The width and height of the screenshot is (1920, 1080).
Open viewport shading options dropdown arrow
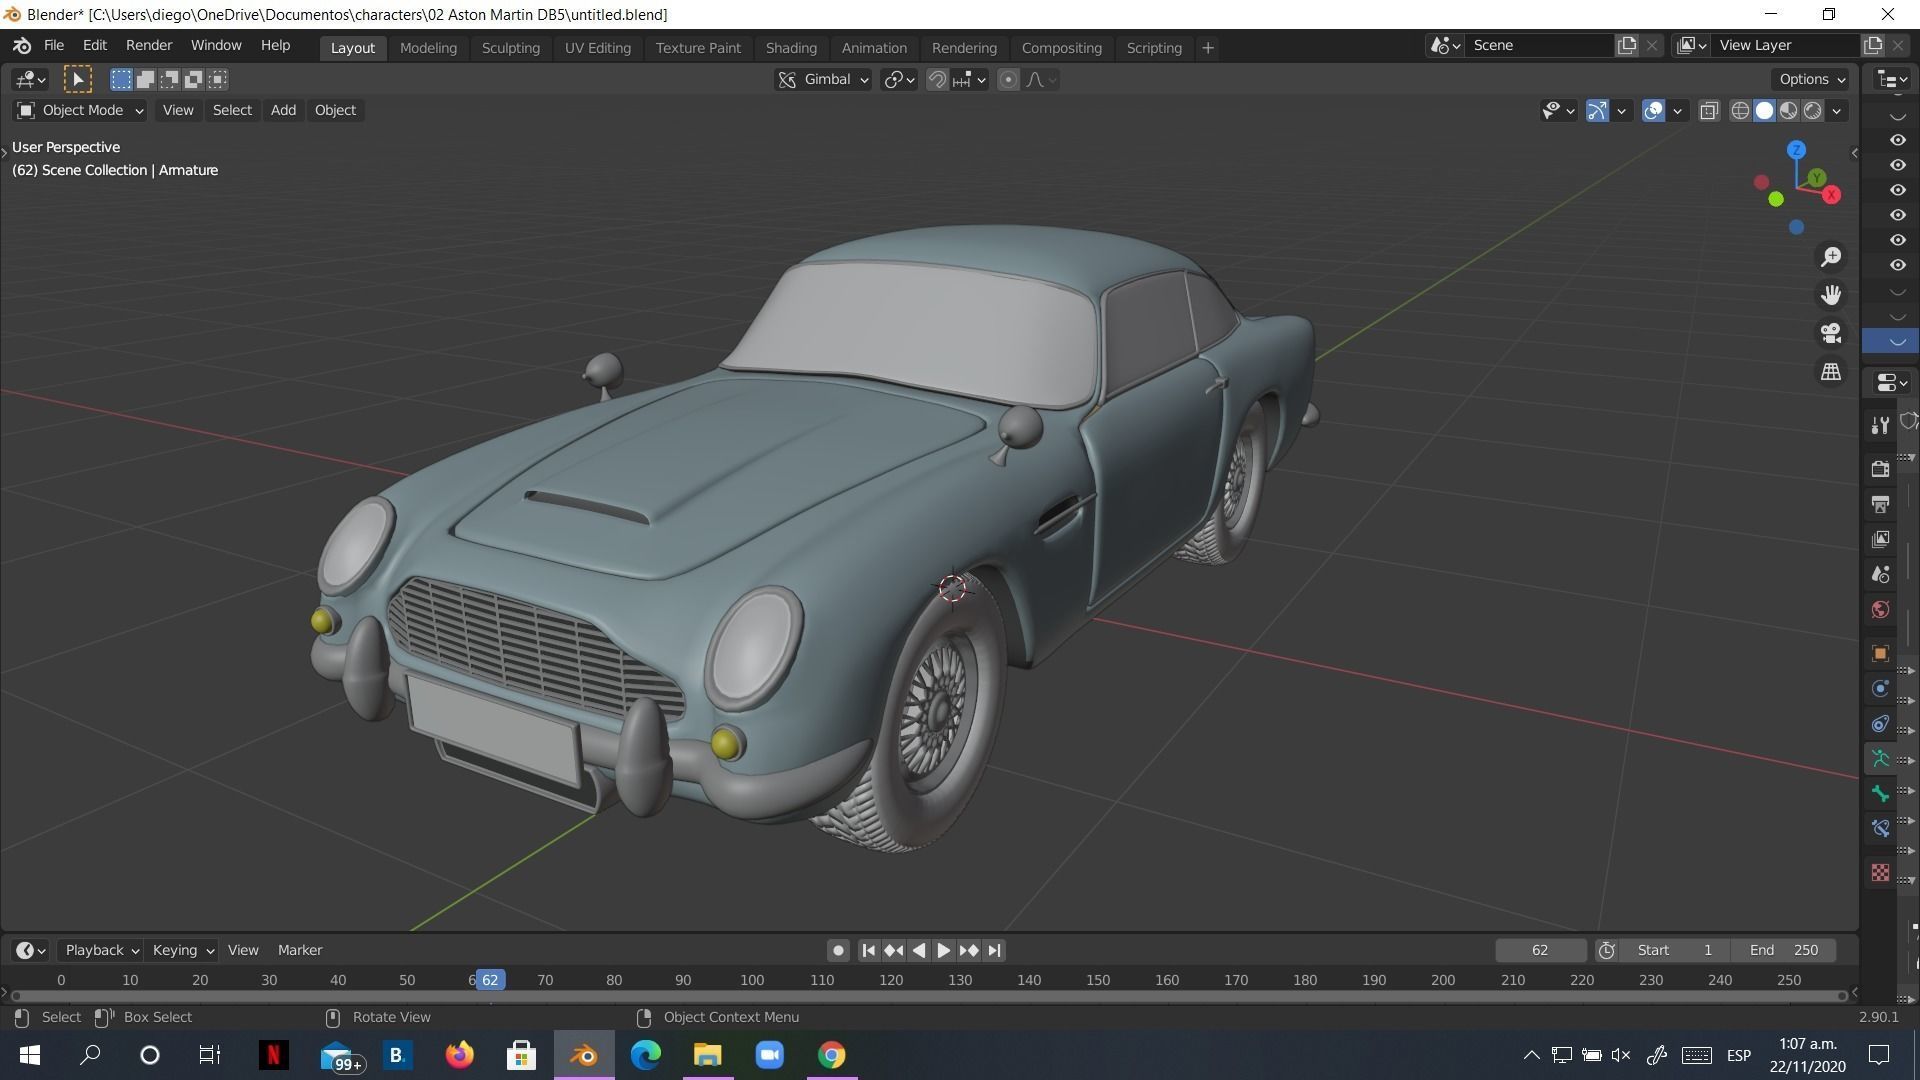coord(1837,111)
